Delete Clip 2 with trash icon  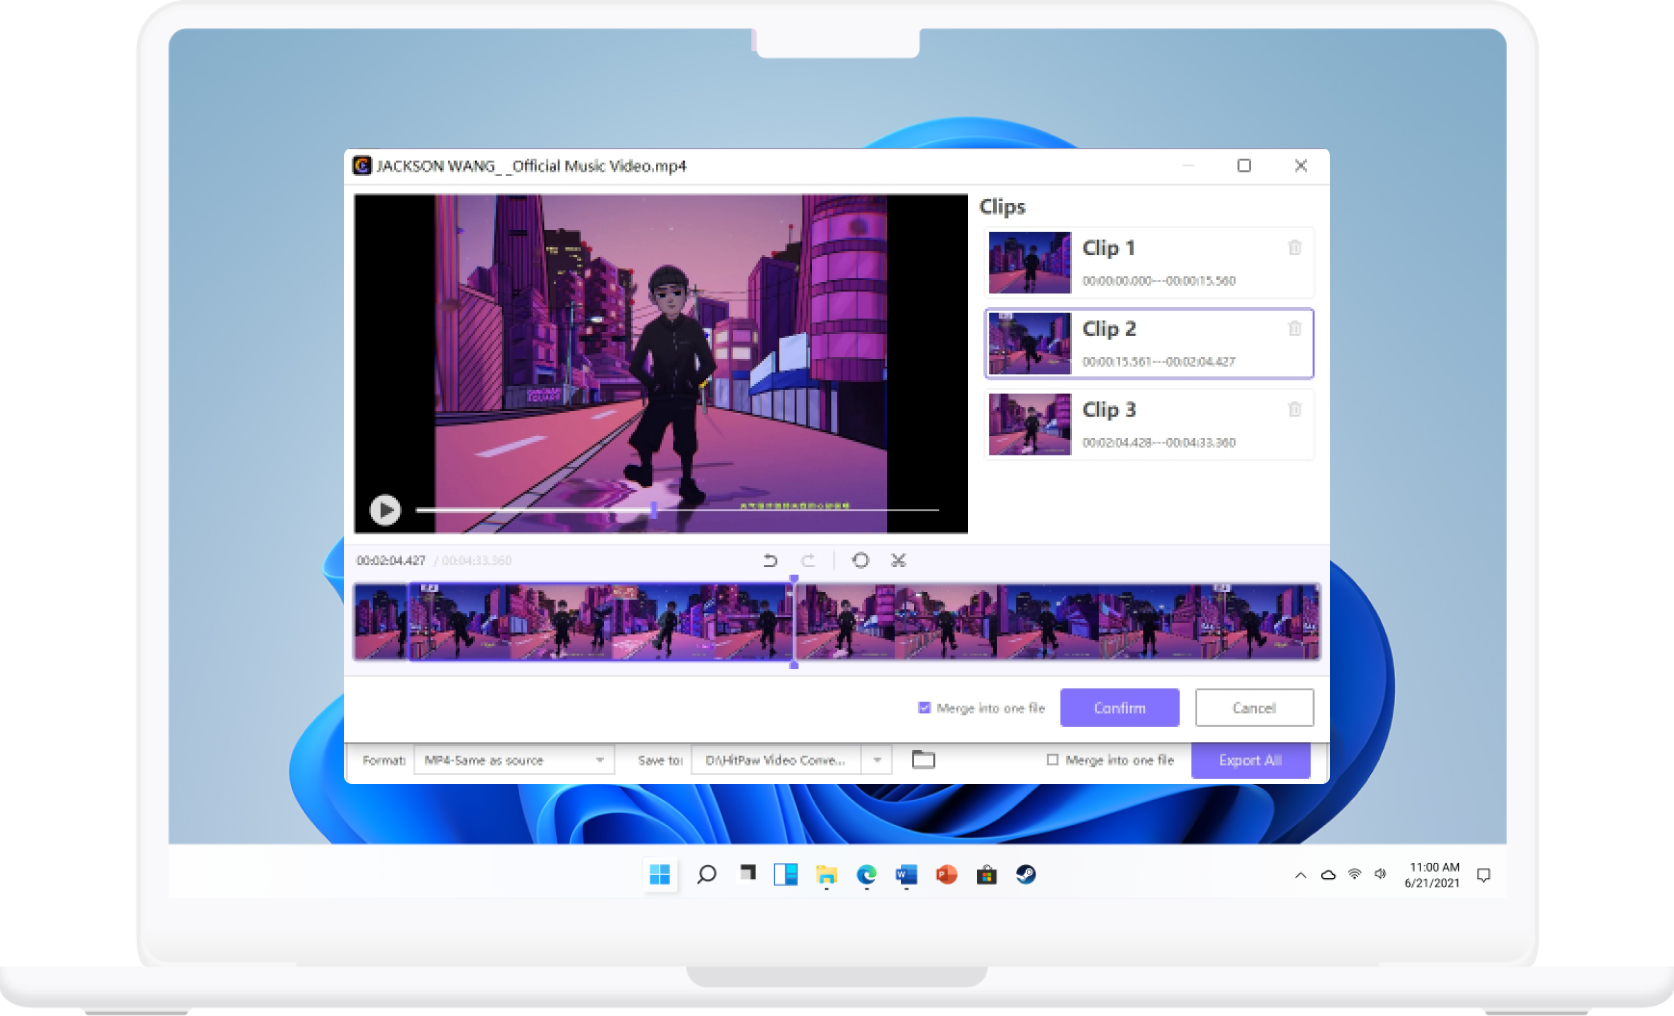coord(1295,328)
